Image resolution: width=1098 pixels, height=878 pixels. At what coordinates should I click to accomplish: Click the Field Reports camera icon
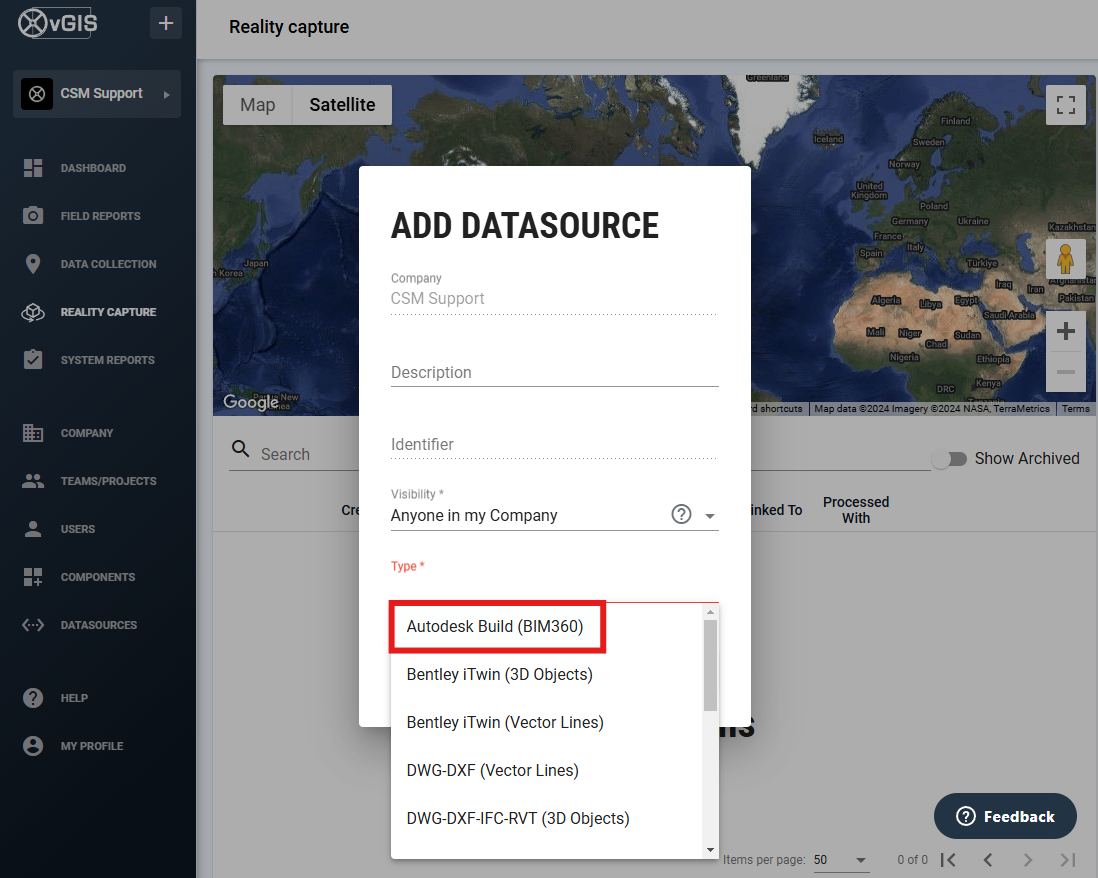33,216
